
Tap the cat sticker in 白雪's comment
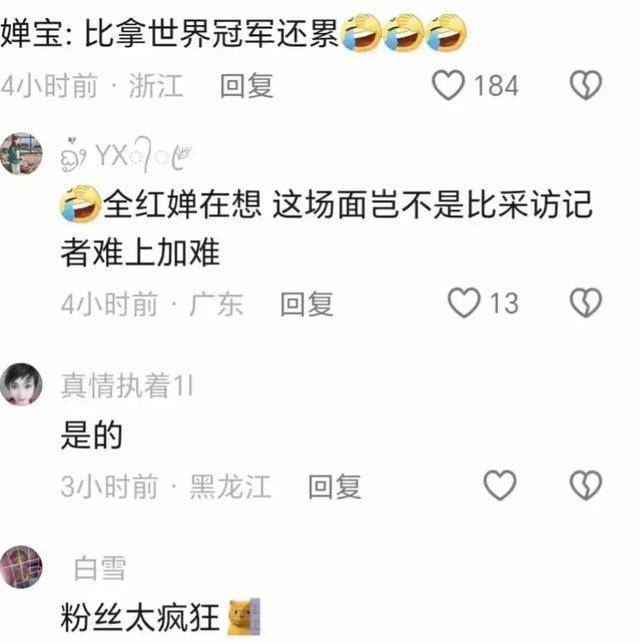point(244,616)
